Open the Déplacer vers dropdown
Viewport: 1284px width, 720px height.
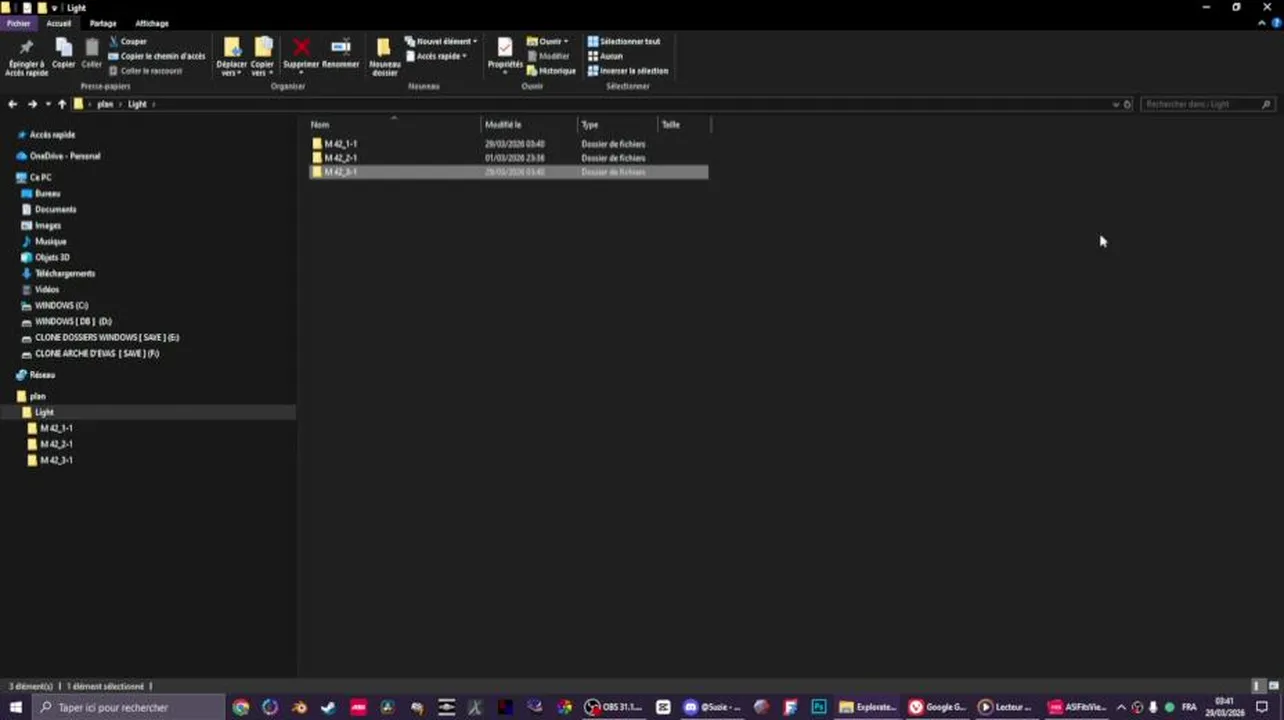click(231, 58)
